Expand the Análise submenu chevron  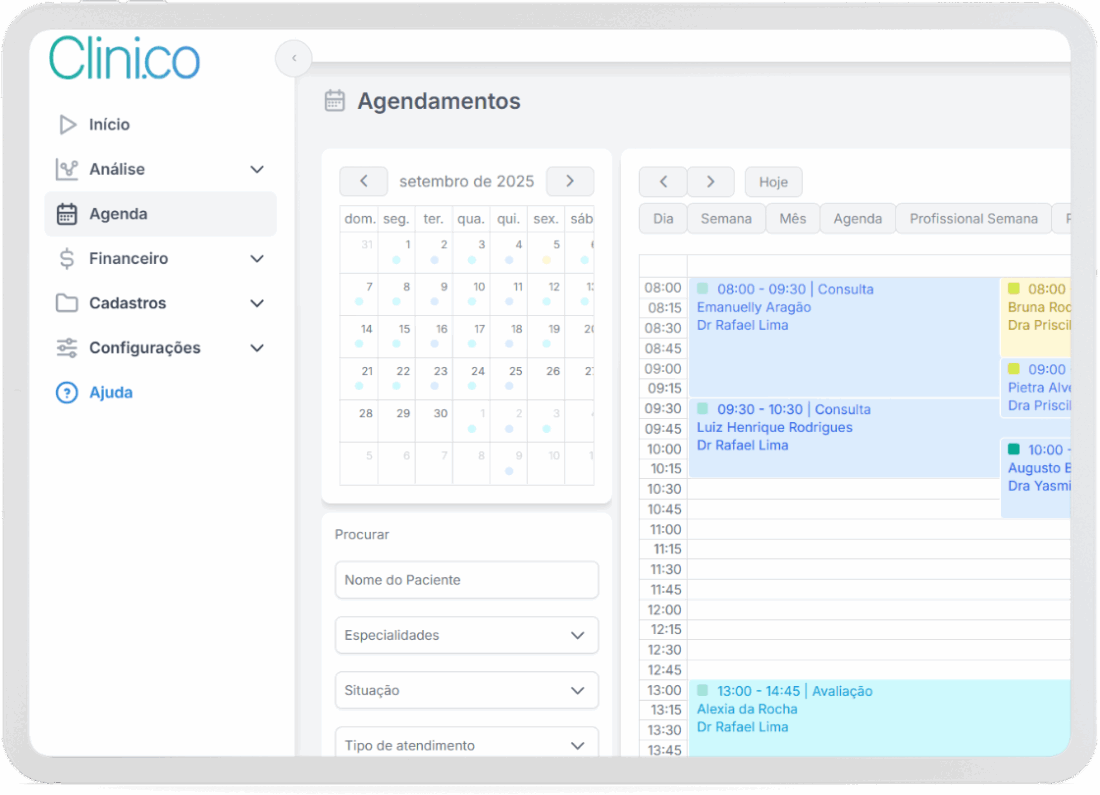[257, 170]
